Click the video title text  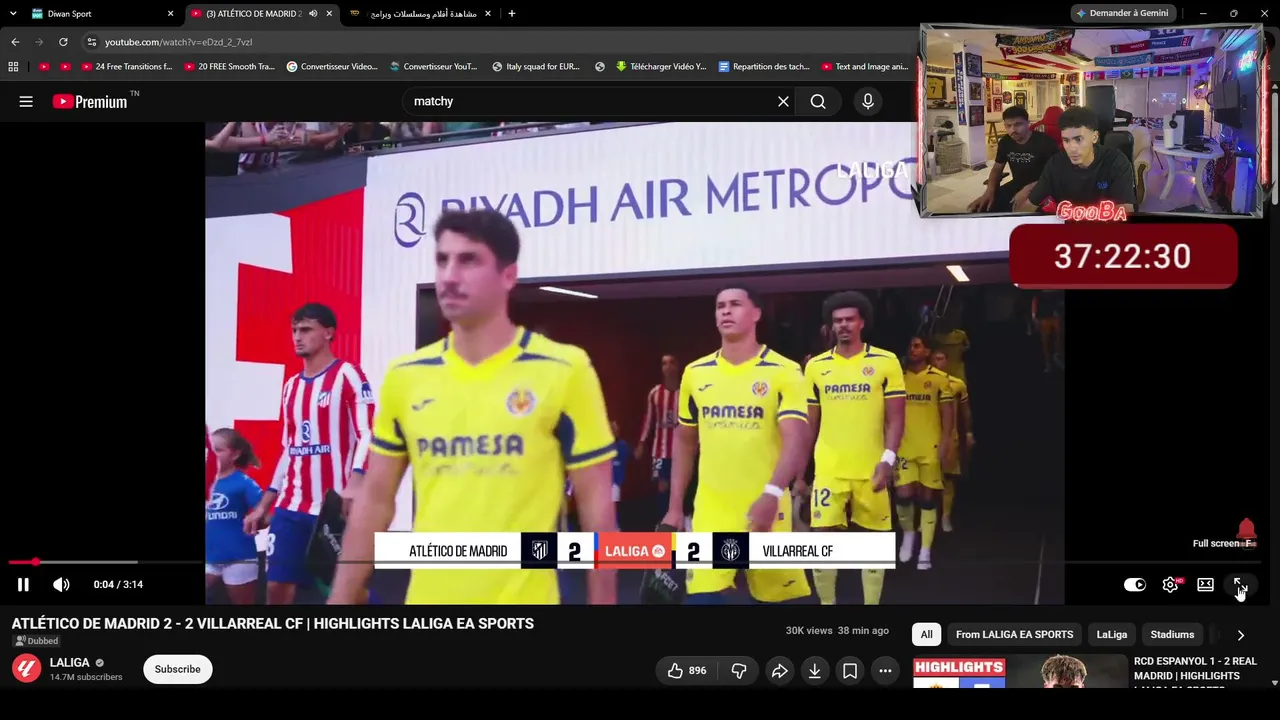tap(273, 624)
